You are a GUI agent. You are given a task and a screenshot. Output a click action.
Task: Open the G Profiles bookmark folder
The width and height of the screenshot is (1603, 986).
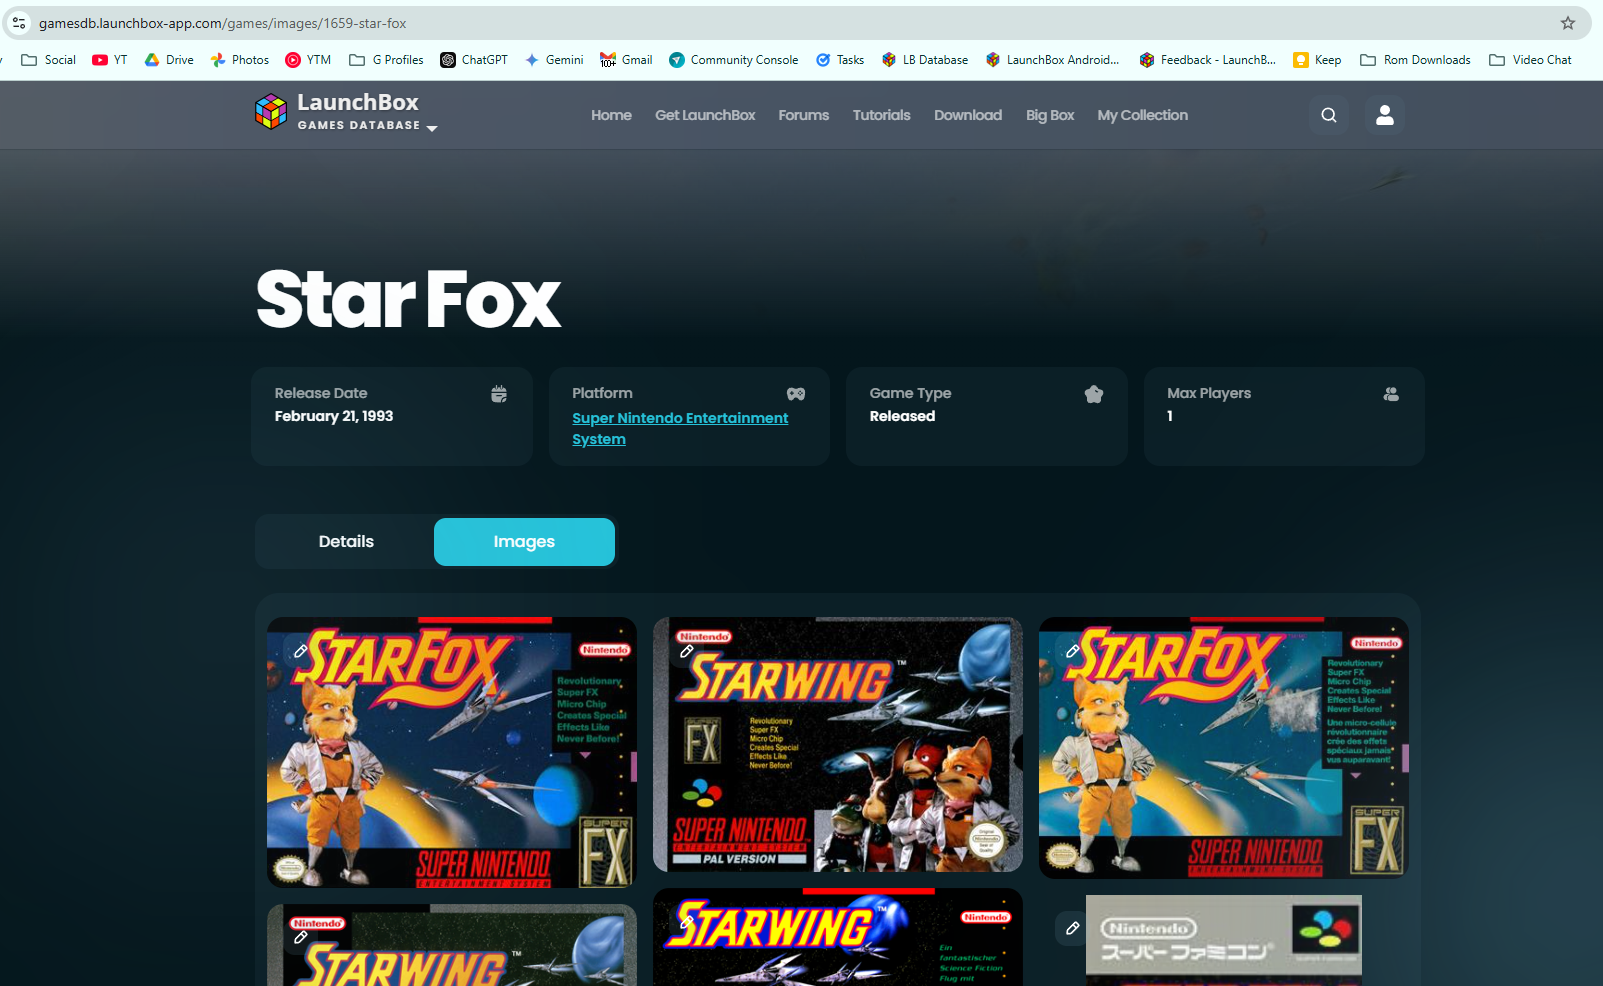[x=386, y=60]
